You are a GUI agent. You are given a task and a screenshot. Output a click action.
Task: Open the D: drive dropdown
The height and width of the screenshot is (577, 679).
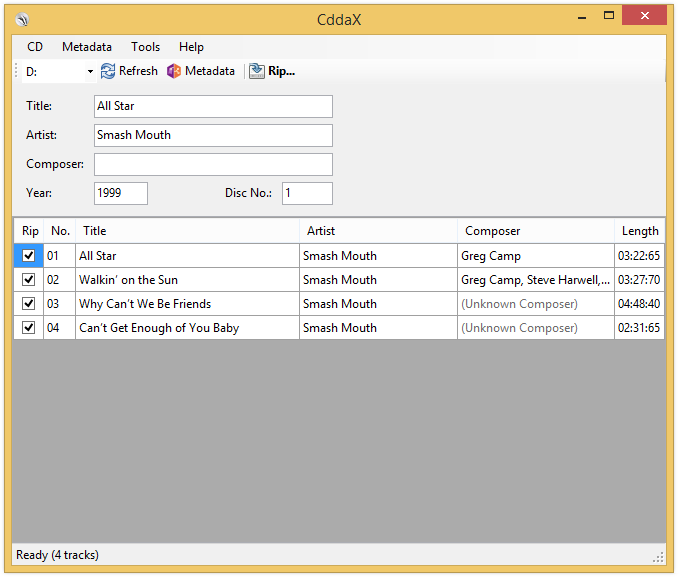[x=90, y=72]
